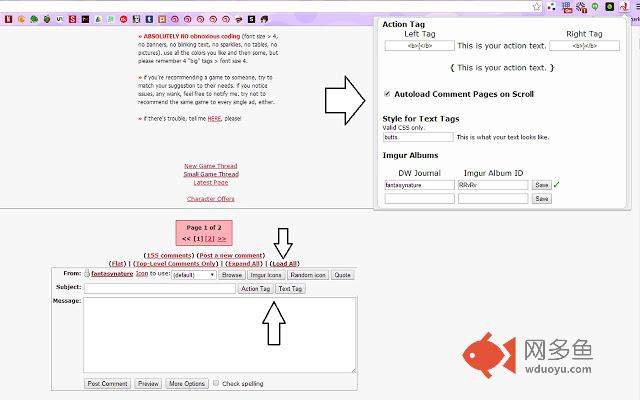Screen dimensions: 640x400
Task: Open the orange 'P' bookmark icon
Action: [x=162, y=19]
